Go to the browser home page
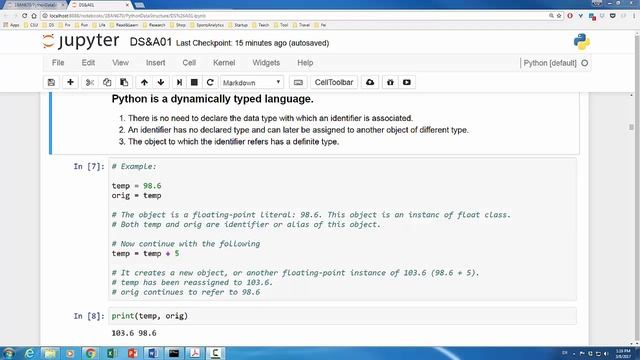640x360 pixels. point(34,16)
